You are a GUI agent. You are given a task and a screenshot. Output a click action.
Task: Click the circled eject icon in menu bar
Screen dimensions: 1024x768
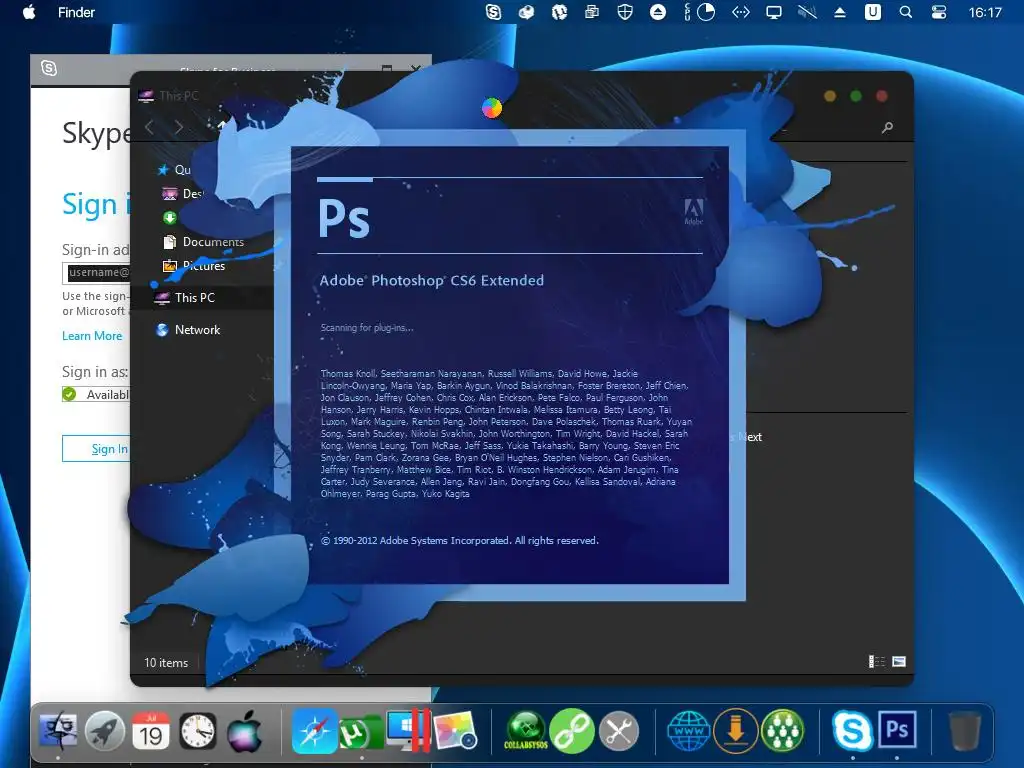click(658, 12)
